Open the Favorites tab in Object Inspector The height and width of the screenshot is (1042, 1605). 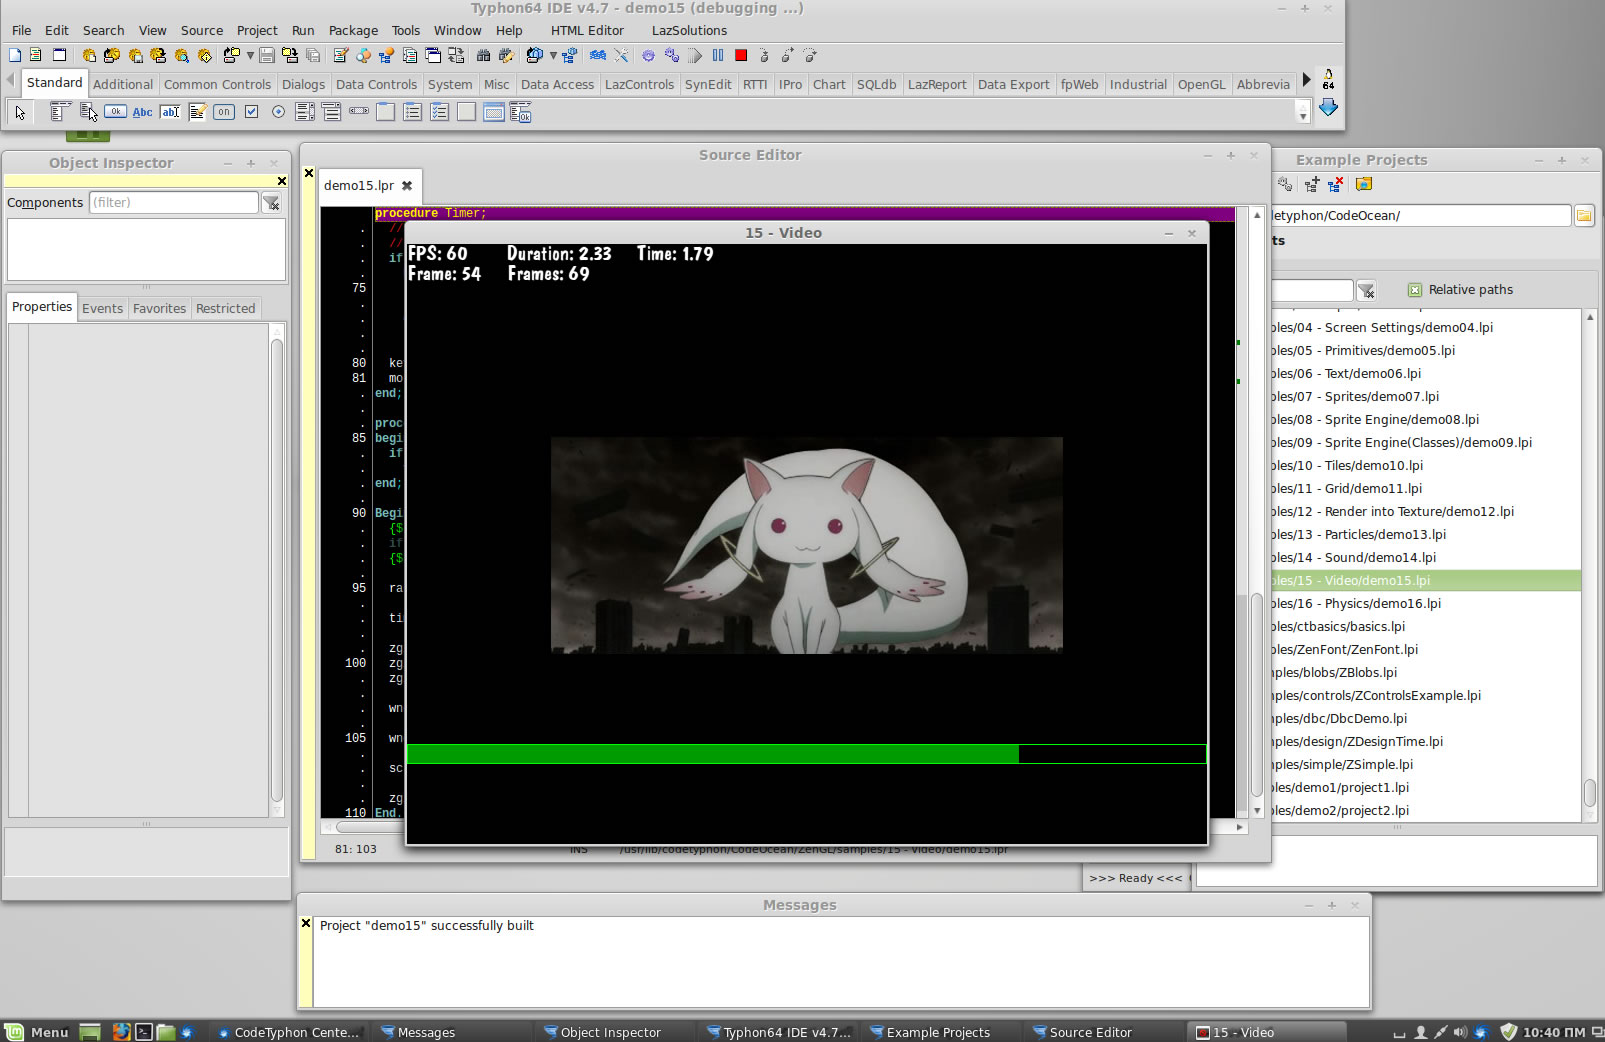point(159,309)
